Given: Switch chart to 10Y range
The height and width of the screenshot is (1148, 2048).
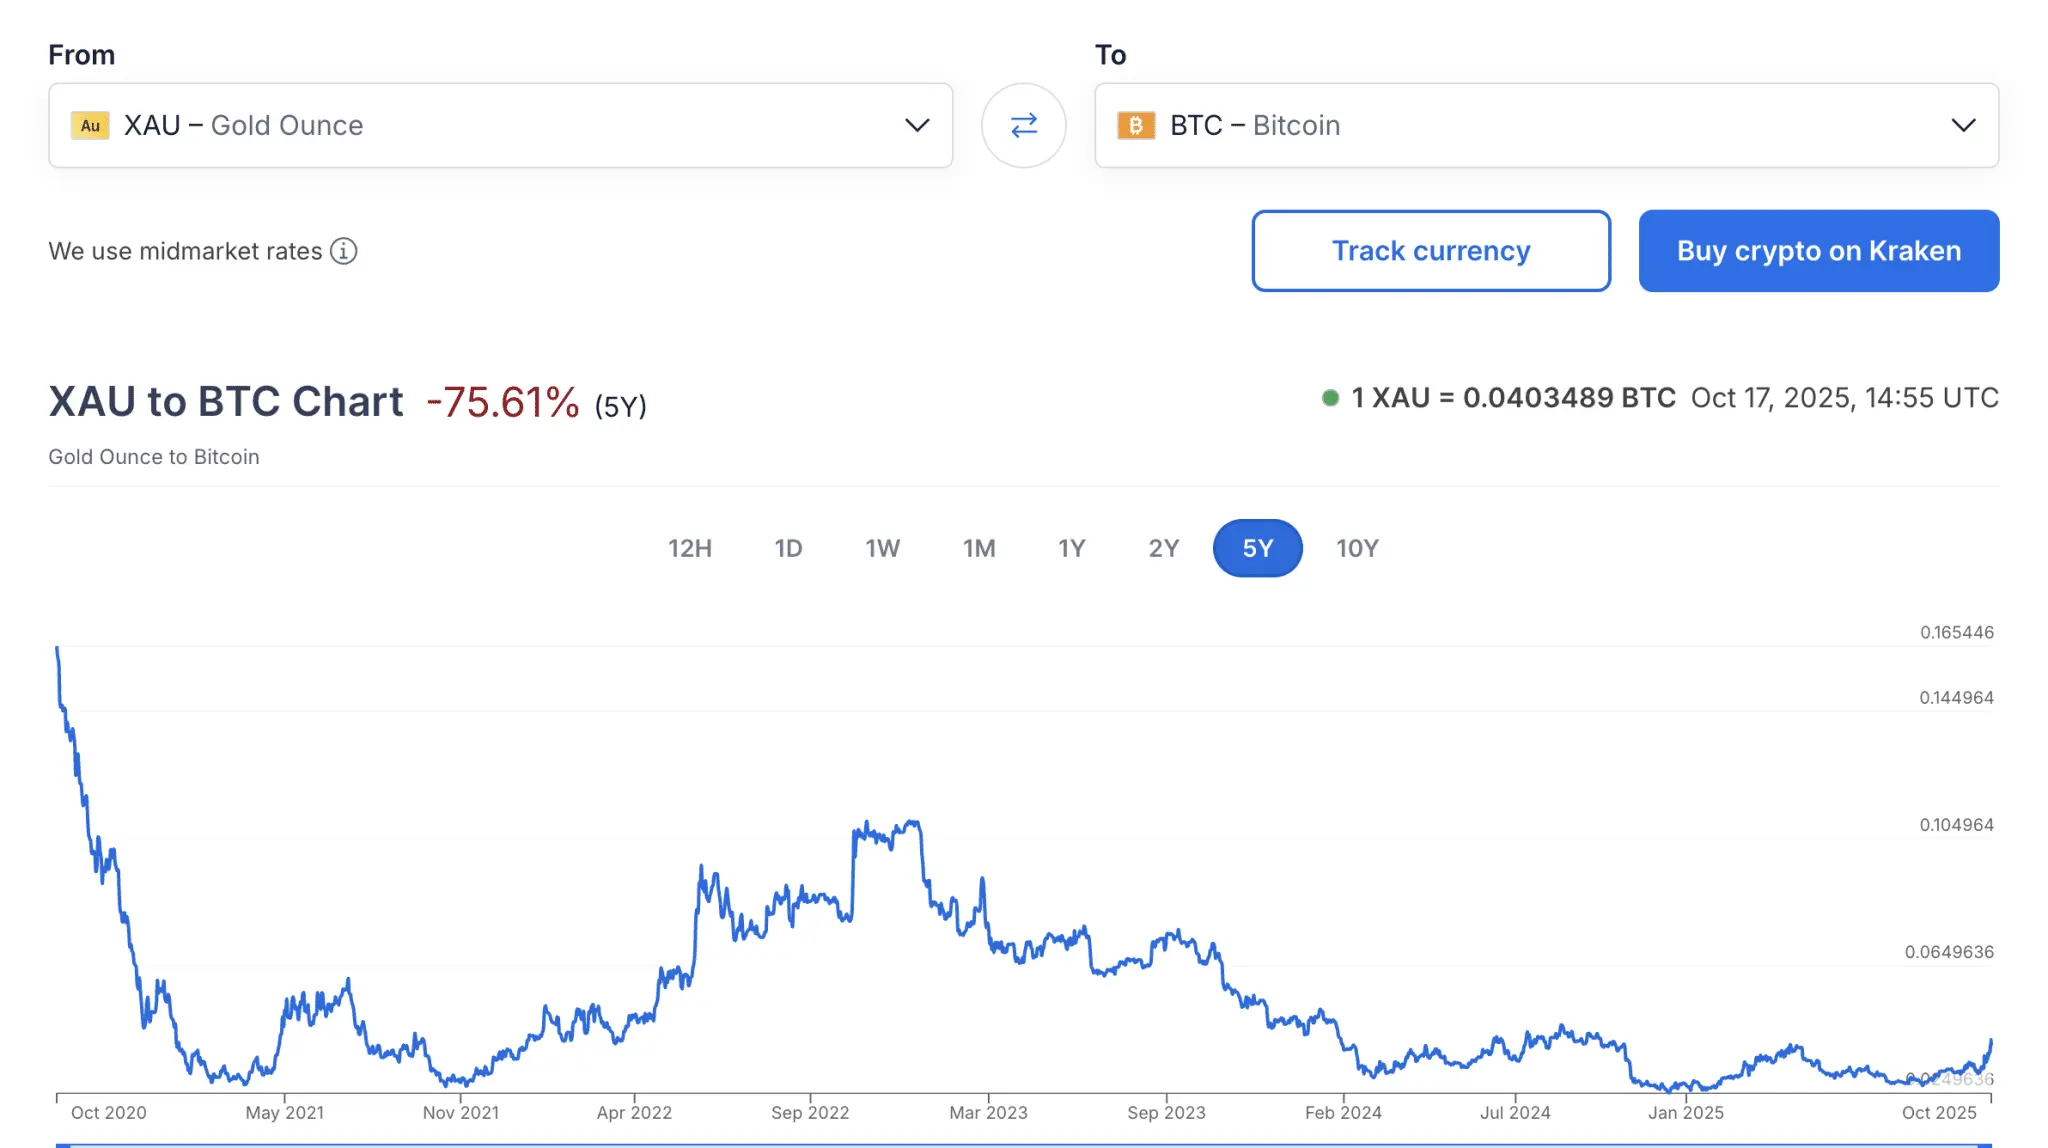Looking at the screenshot, I should [1357, 548].
